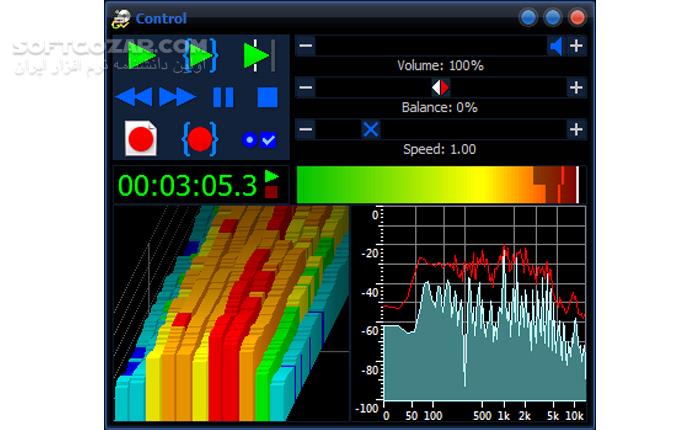Fast forward with the double-right-arrow button
Viewport: 700px width, 430px height.
point(178,97)
